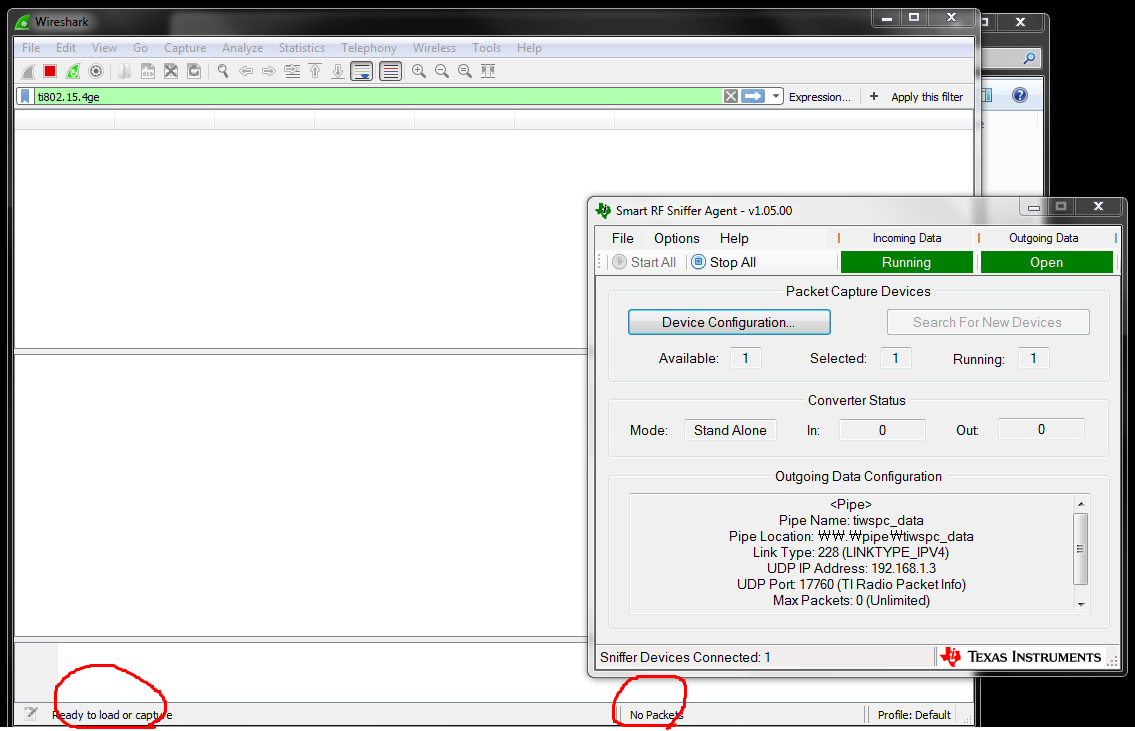Viewport: 1135px width, 731px height.
Task: Open Sniffer Agent Options menu
Action: tap(677, 238)
